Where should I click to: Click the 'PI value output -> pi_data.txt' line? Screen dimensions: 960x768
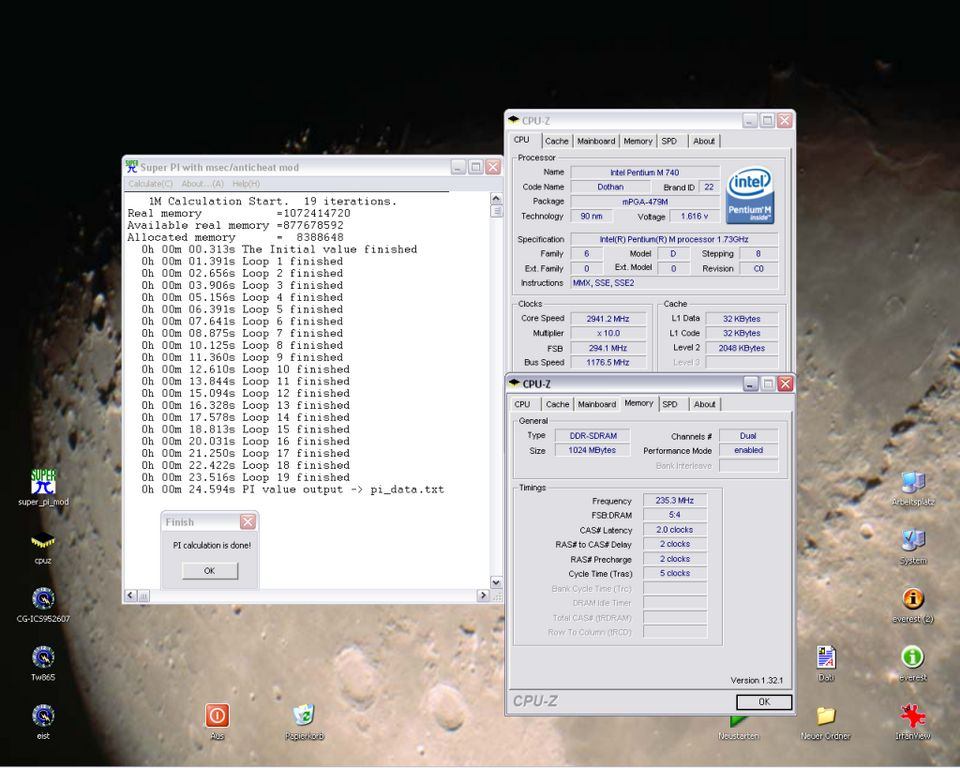coord(293,490)
